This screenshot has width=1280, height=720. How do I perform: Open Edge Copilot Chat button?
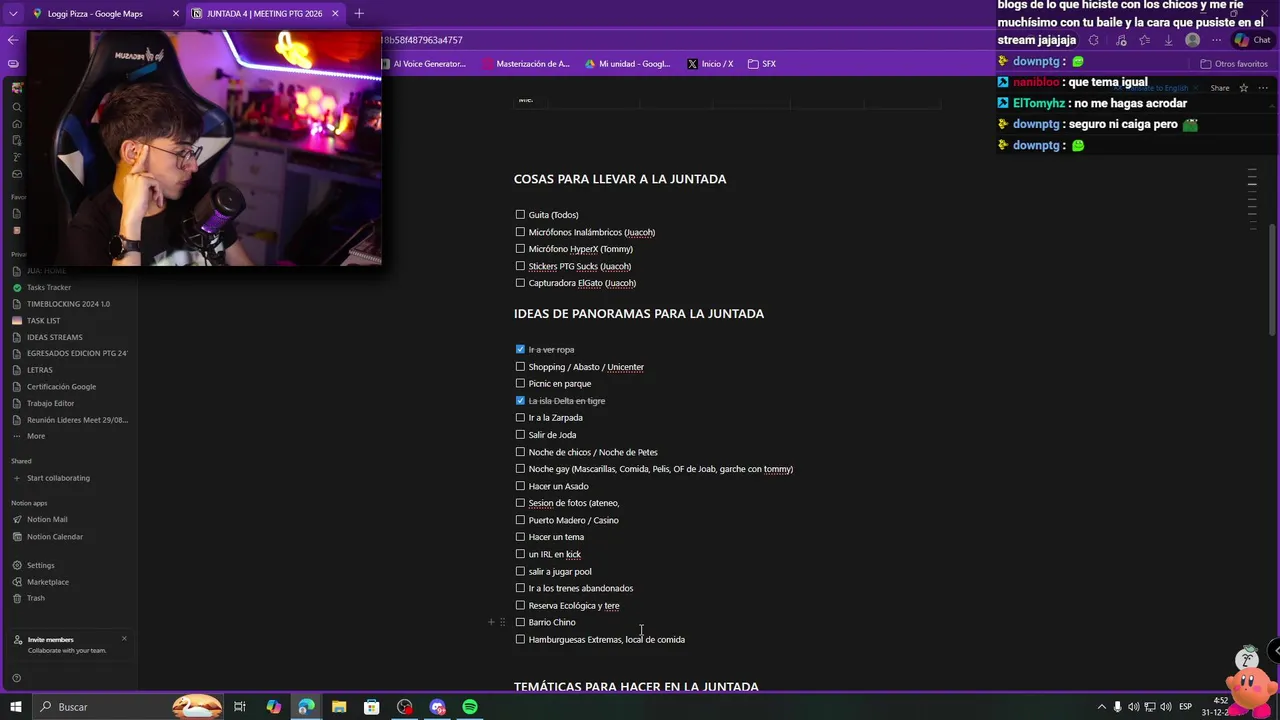[x=1252, y=40]
